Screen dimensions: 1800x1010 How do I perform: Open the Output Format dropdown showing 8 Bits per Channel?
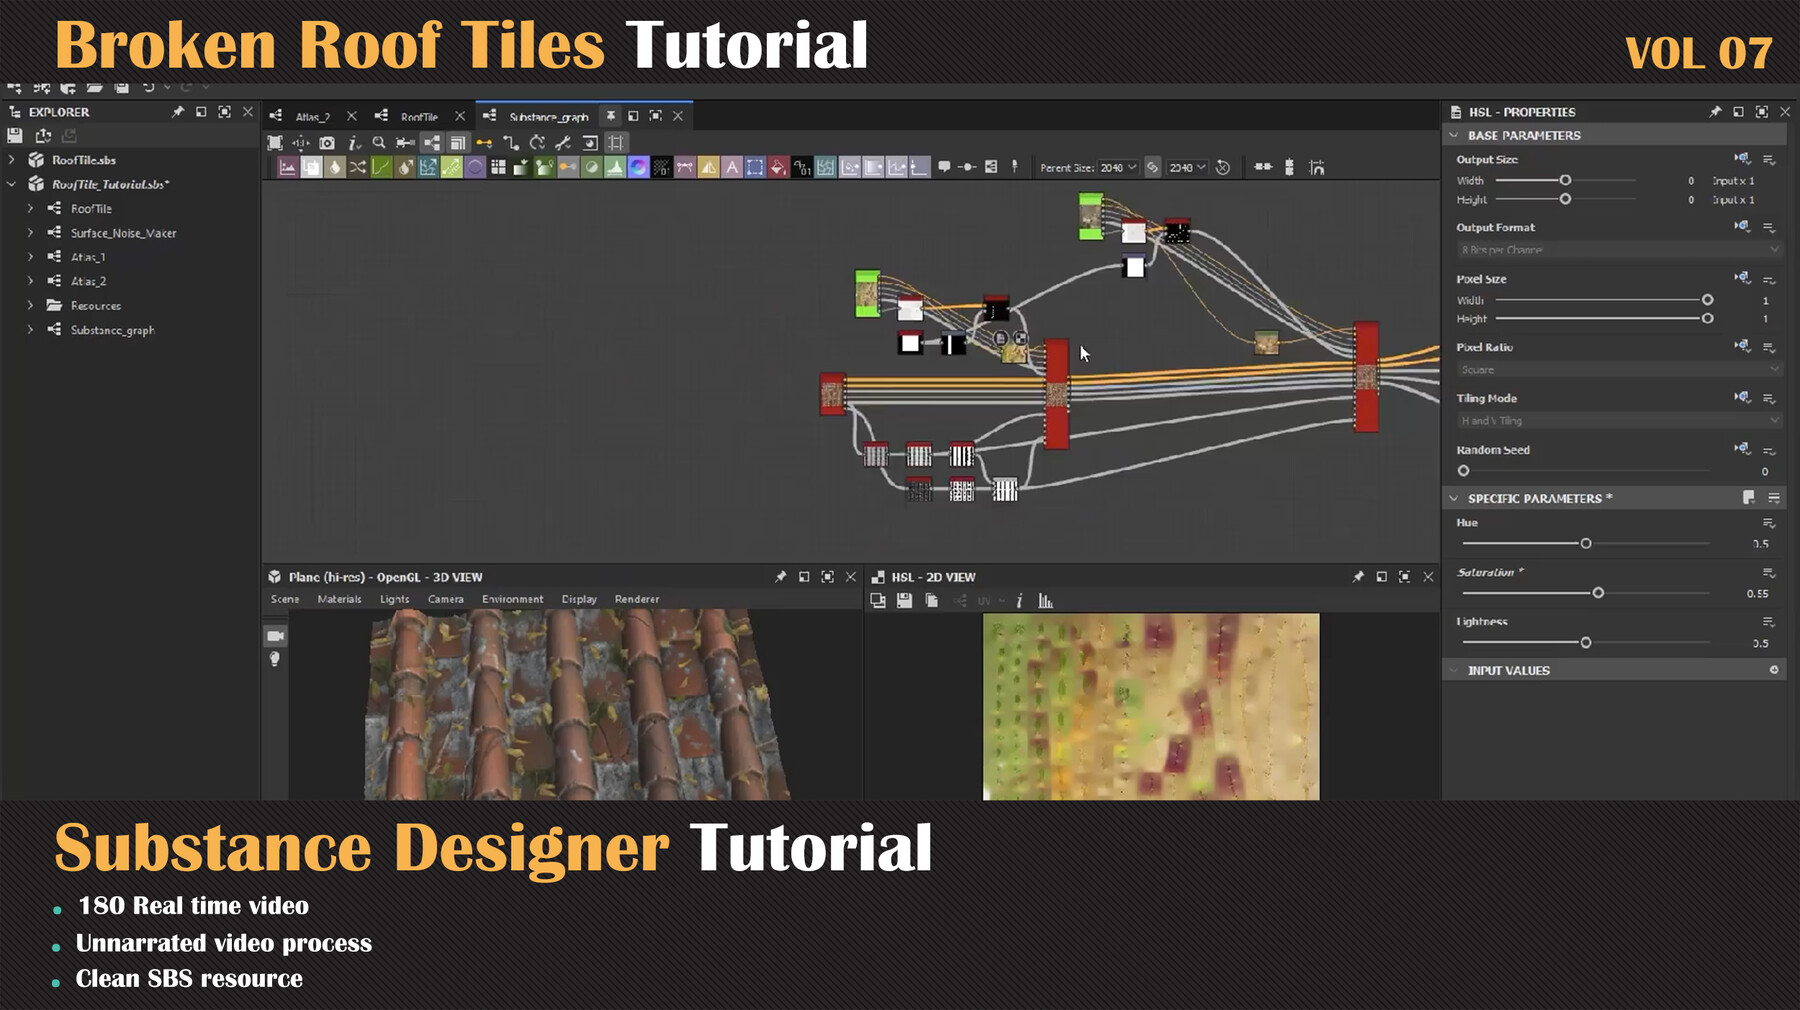coord(1616,249)
